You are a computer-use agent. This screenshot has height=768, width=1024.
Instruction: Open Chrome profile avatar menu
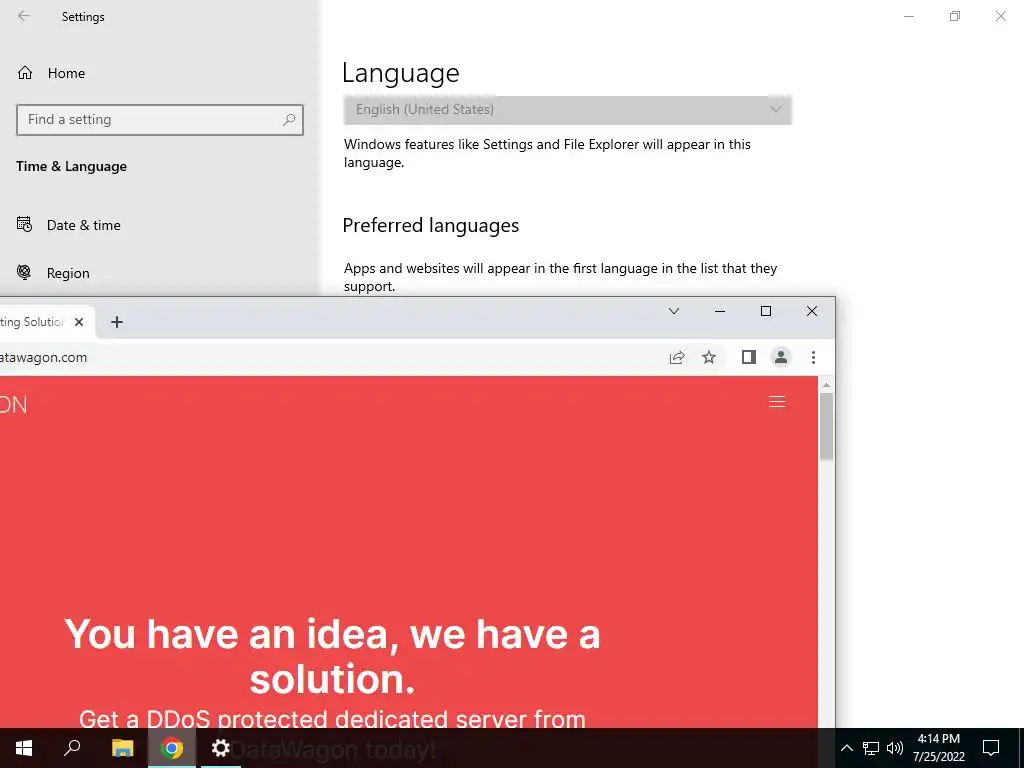(781, 357)
